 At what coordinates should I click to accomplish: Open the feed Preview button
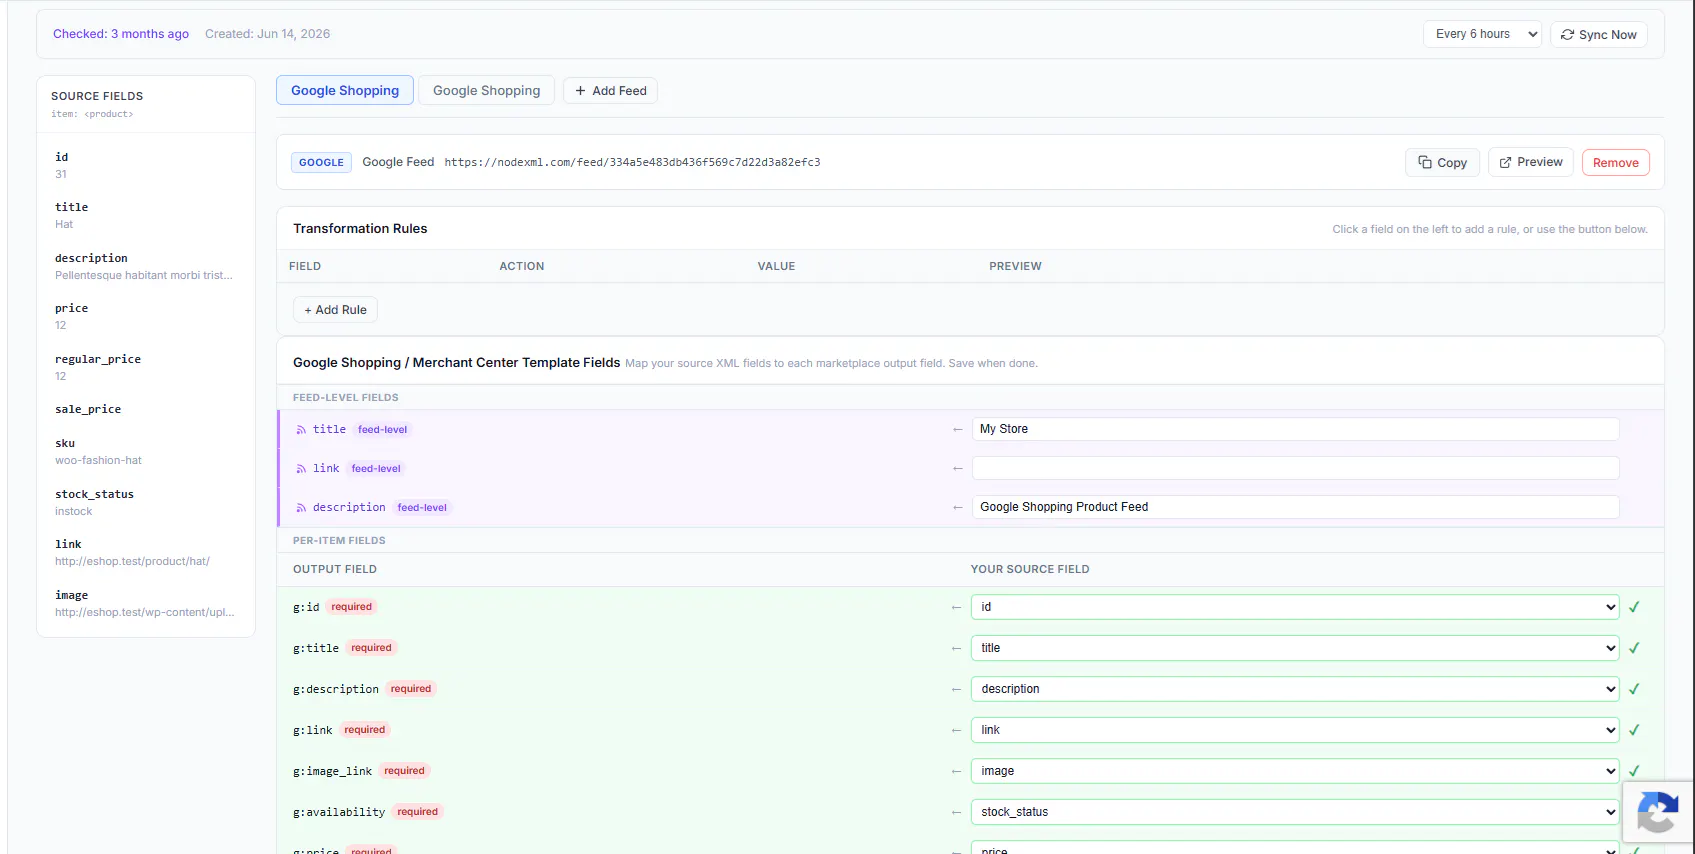click(1531, 162)
